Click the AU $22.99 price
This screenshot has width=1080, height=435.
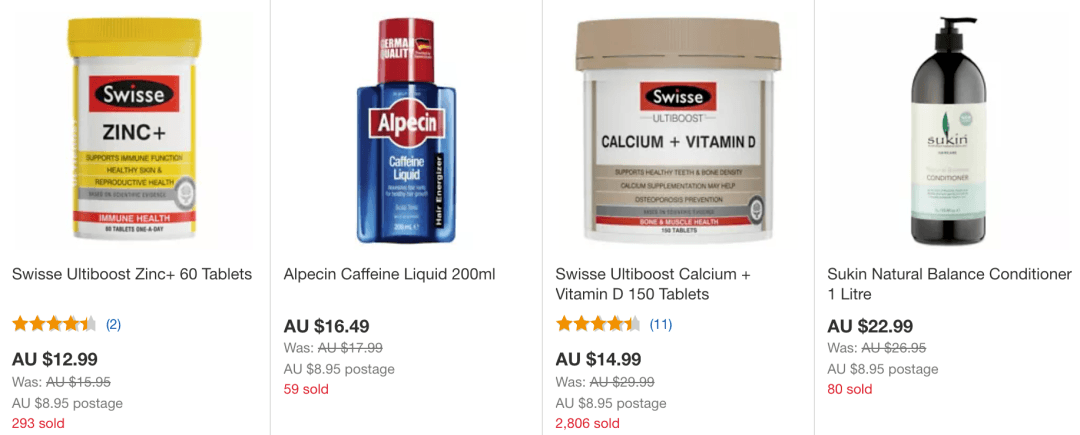(x=871, y=326)
